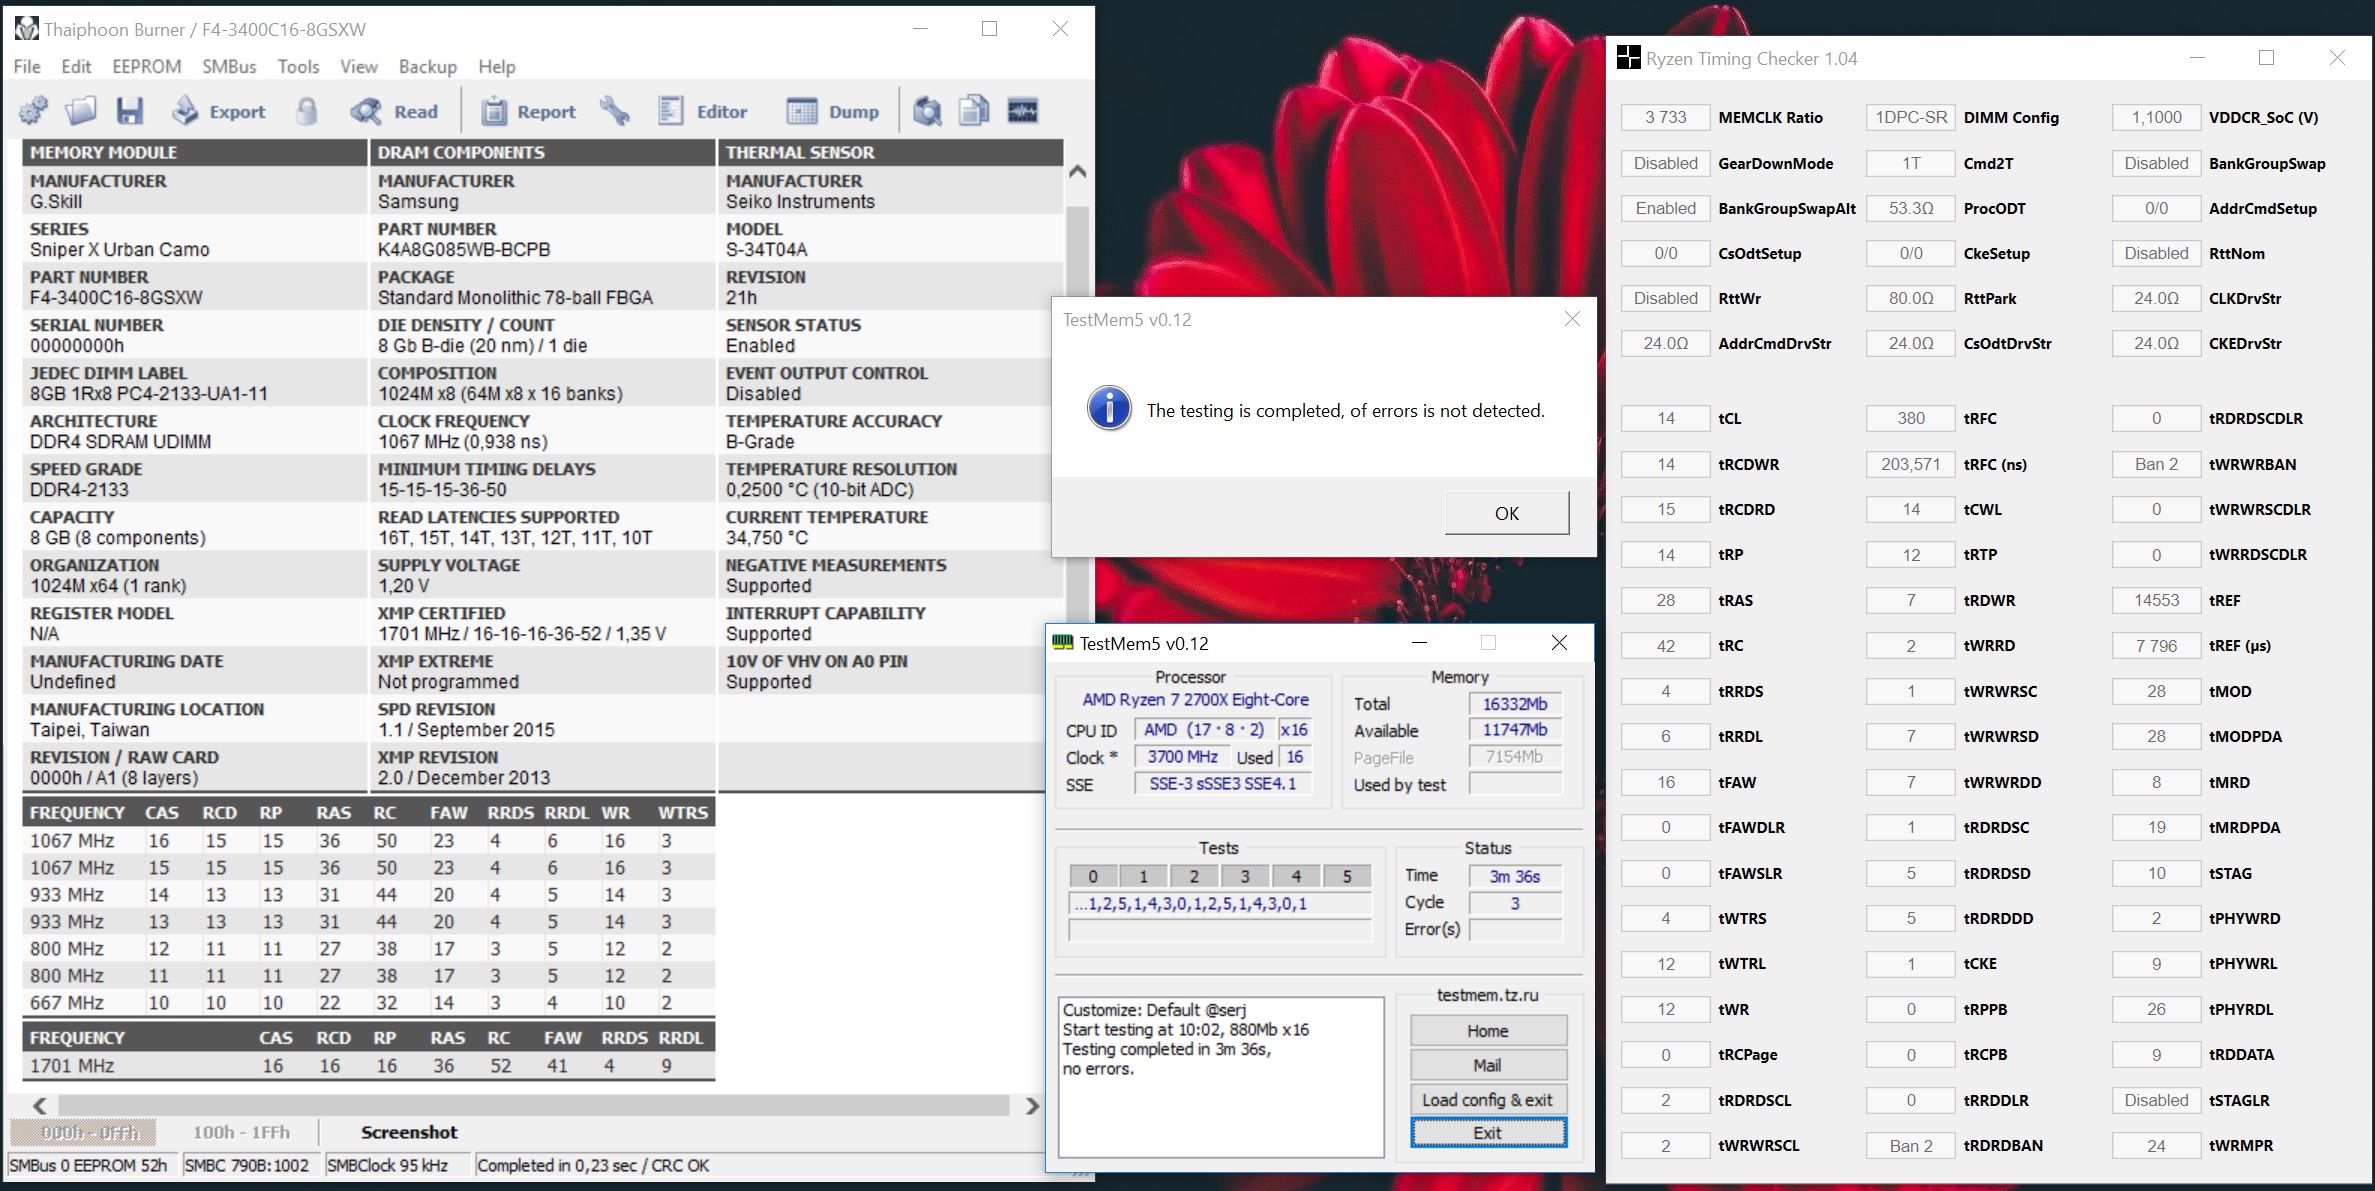
Task: Click the padlock write-protection icon
Action: tap(307, 111)
